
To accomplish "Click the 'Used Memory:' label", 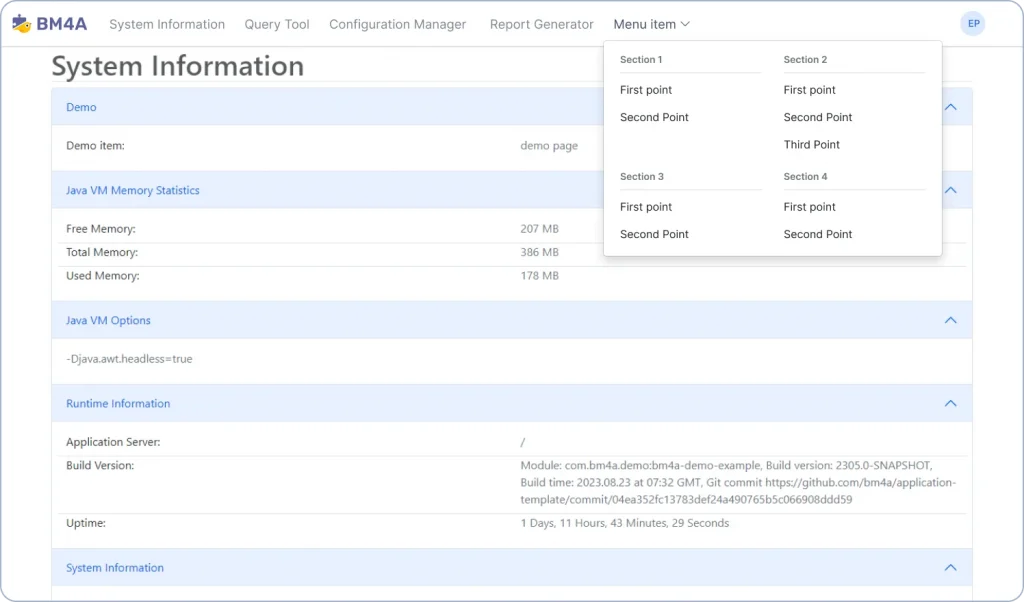I will (x=103, y=276).
